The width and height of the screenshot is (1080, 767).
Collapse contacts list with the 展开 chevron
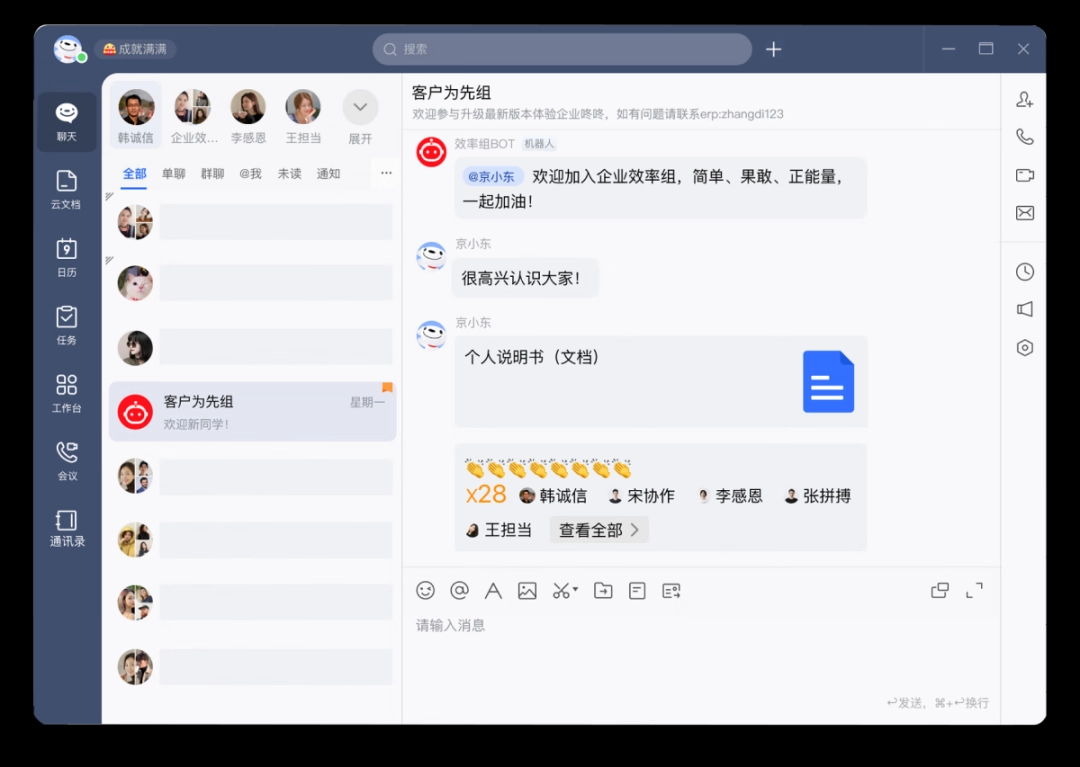point(360,106)
